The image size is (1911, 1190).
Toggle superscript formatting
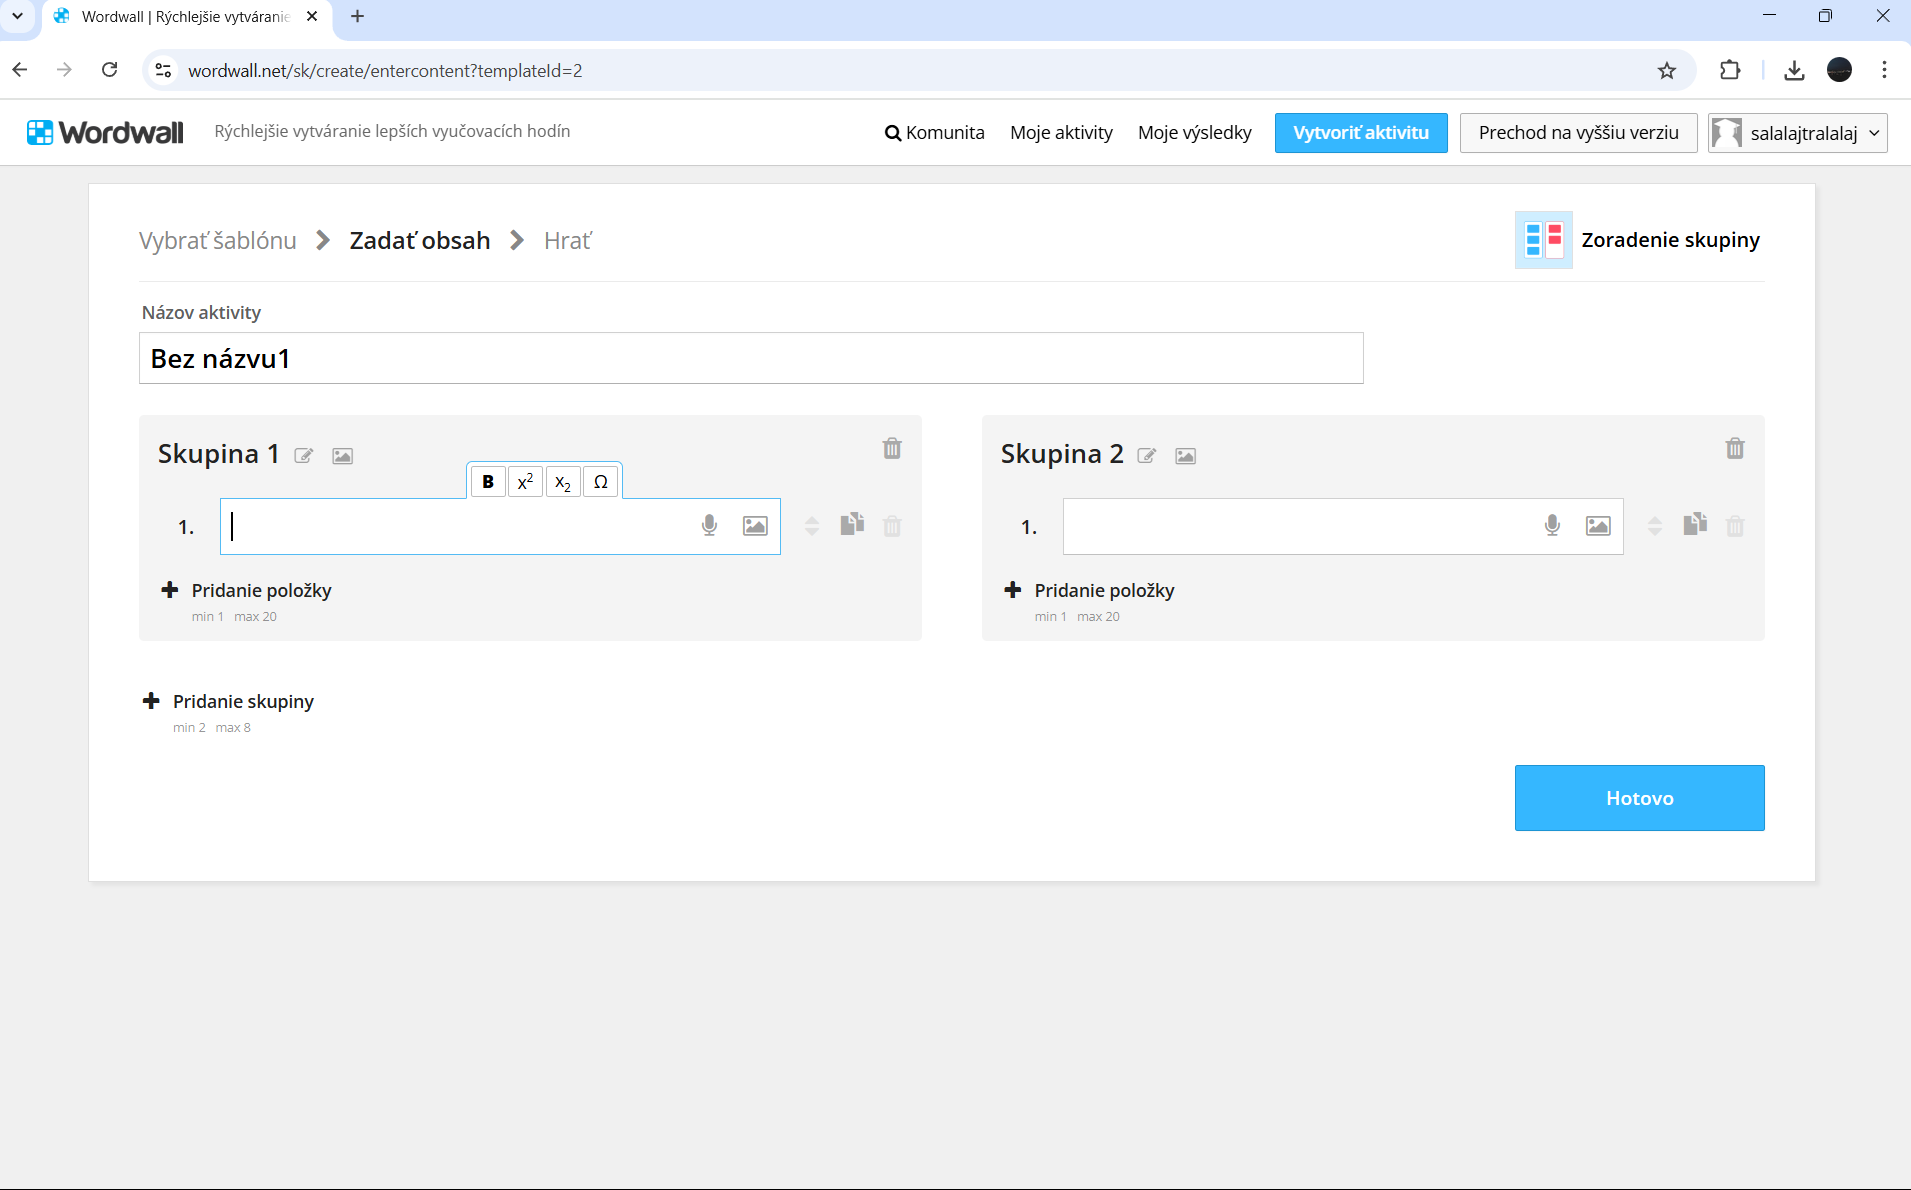pyautogui.click(x=525, y=482)
